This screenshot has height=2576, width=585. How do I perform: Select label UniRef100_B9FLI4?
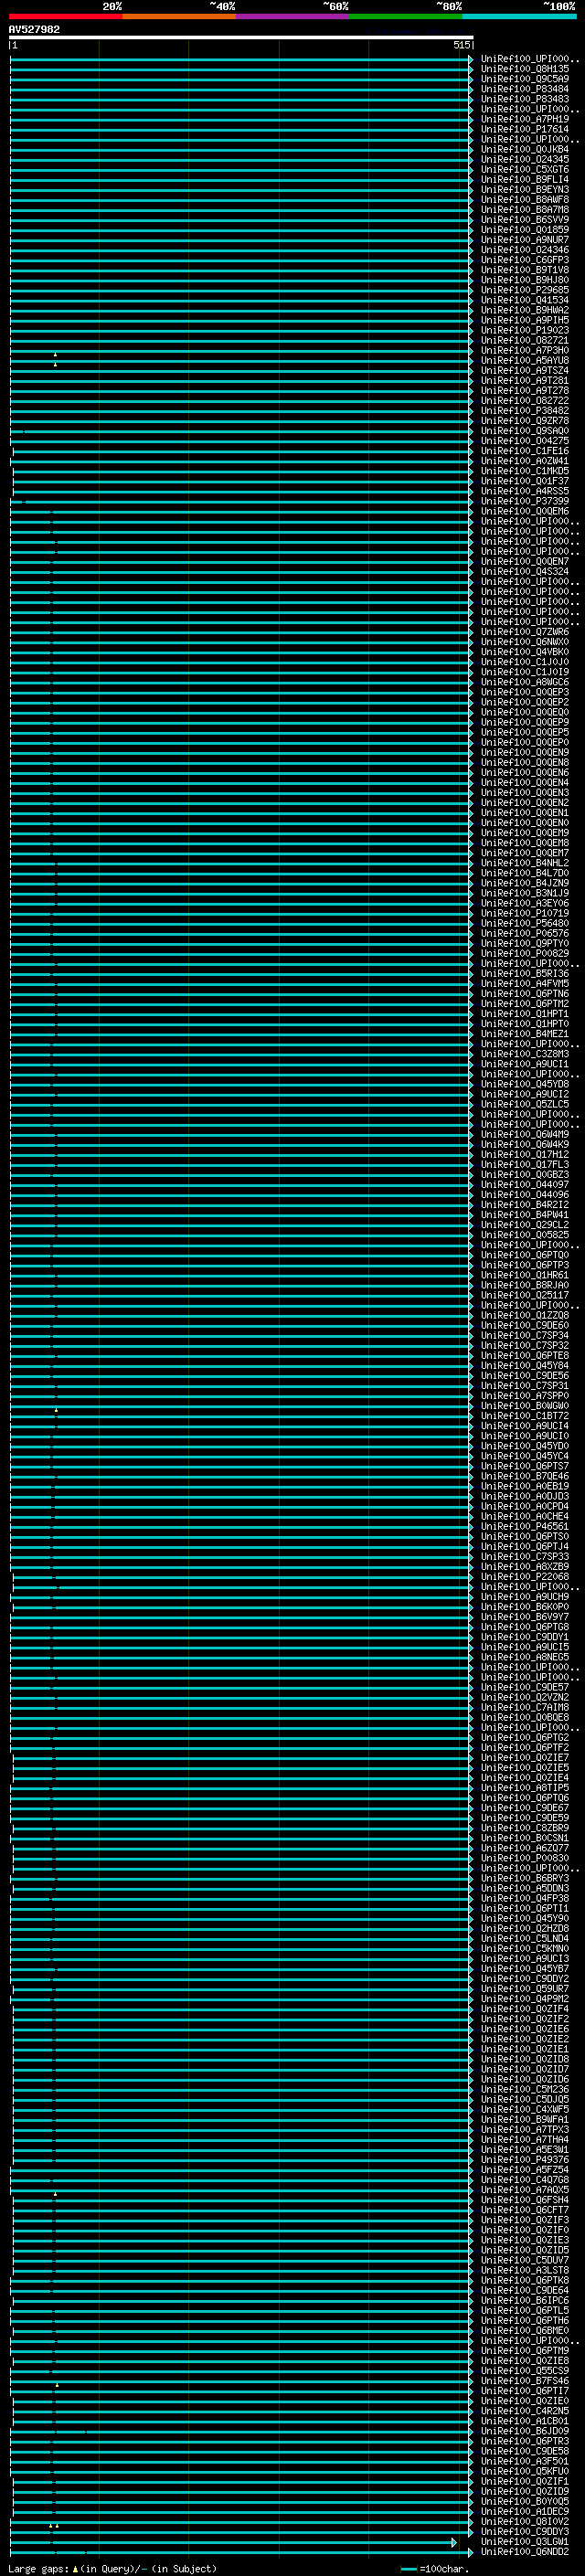pyautogui.click(x=525, y=179)
